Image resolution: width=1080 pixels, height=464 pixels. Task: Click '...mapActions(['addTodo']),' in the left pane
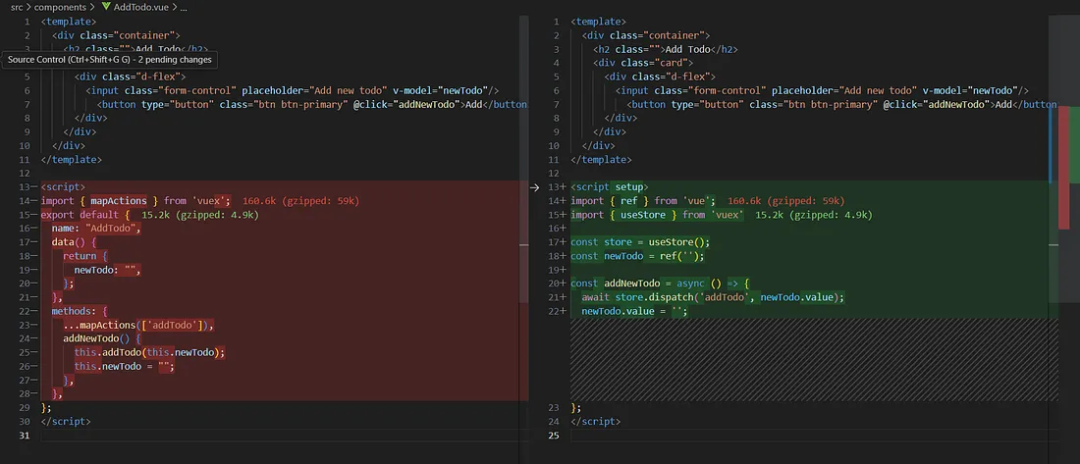(x=139, y=324)
